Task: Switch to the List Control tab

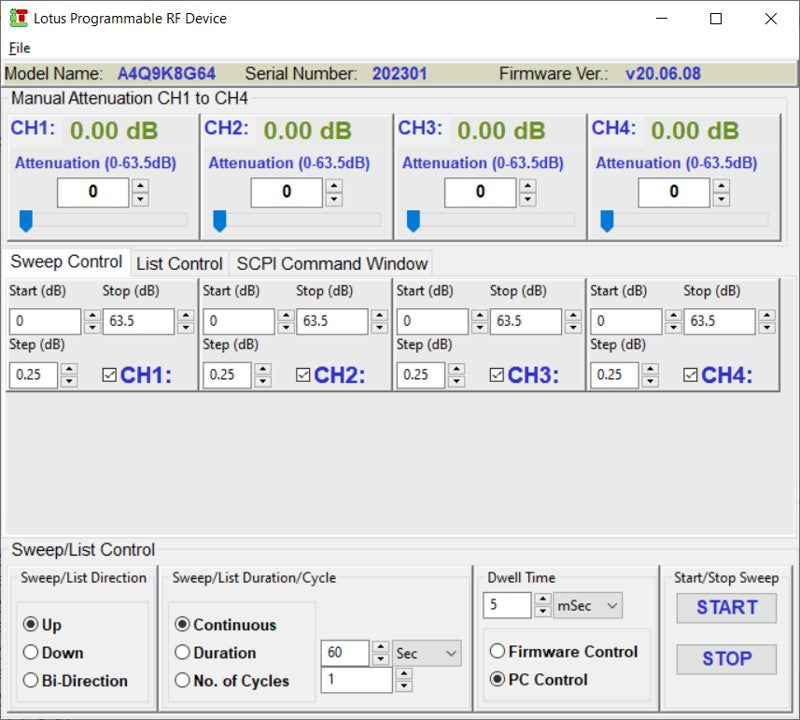Action: [179, 263]
